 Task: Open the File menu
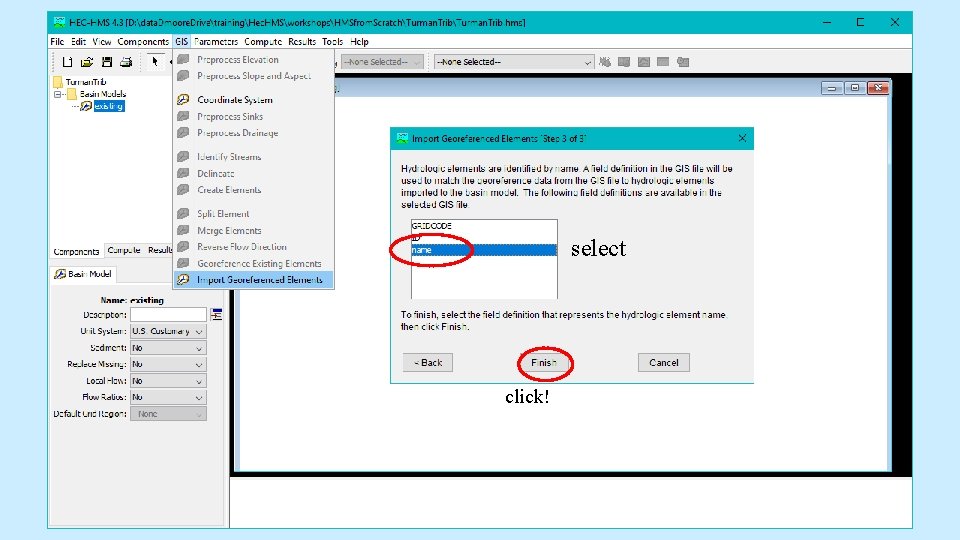(57, 42)
